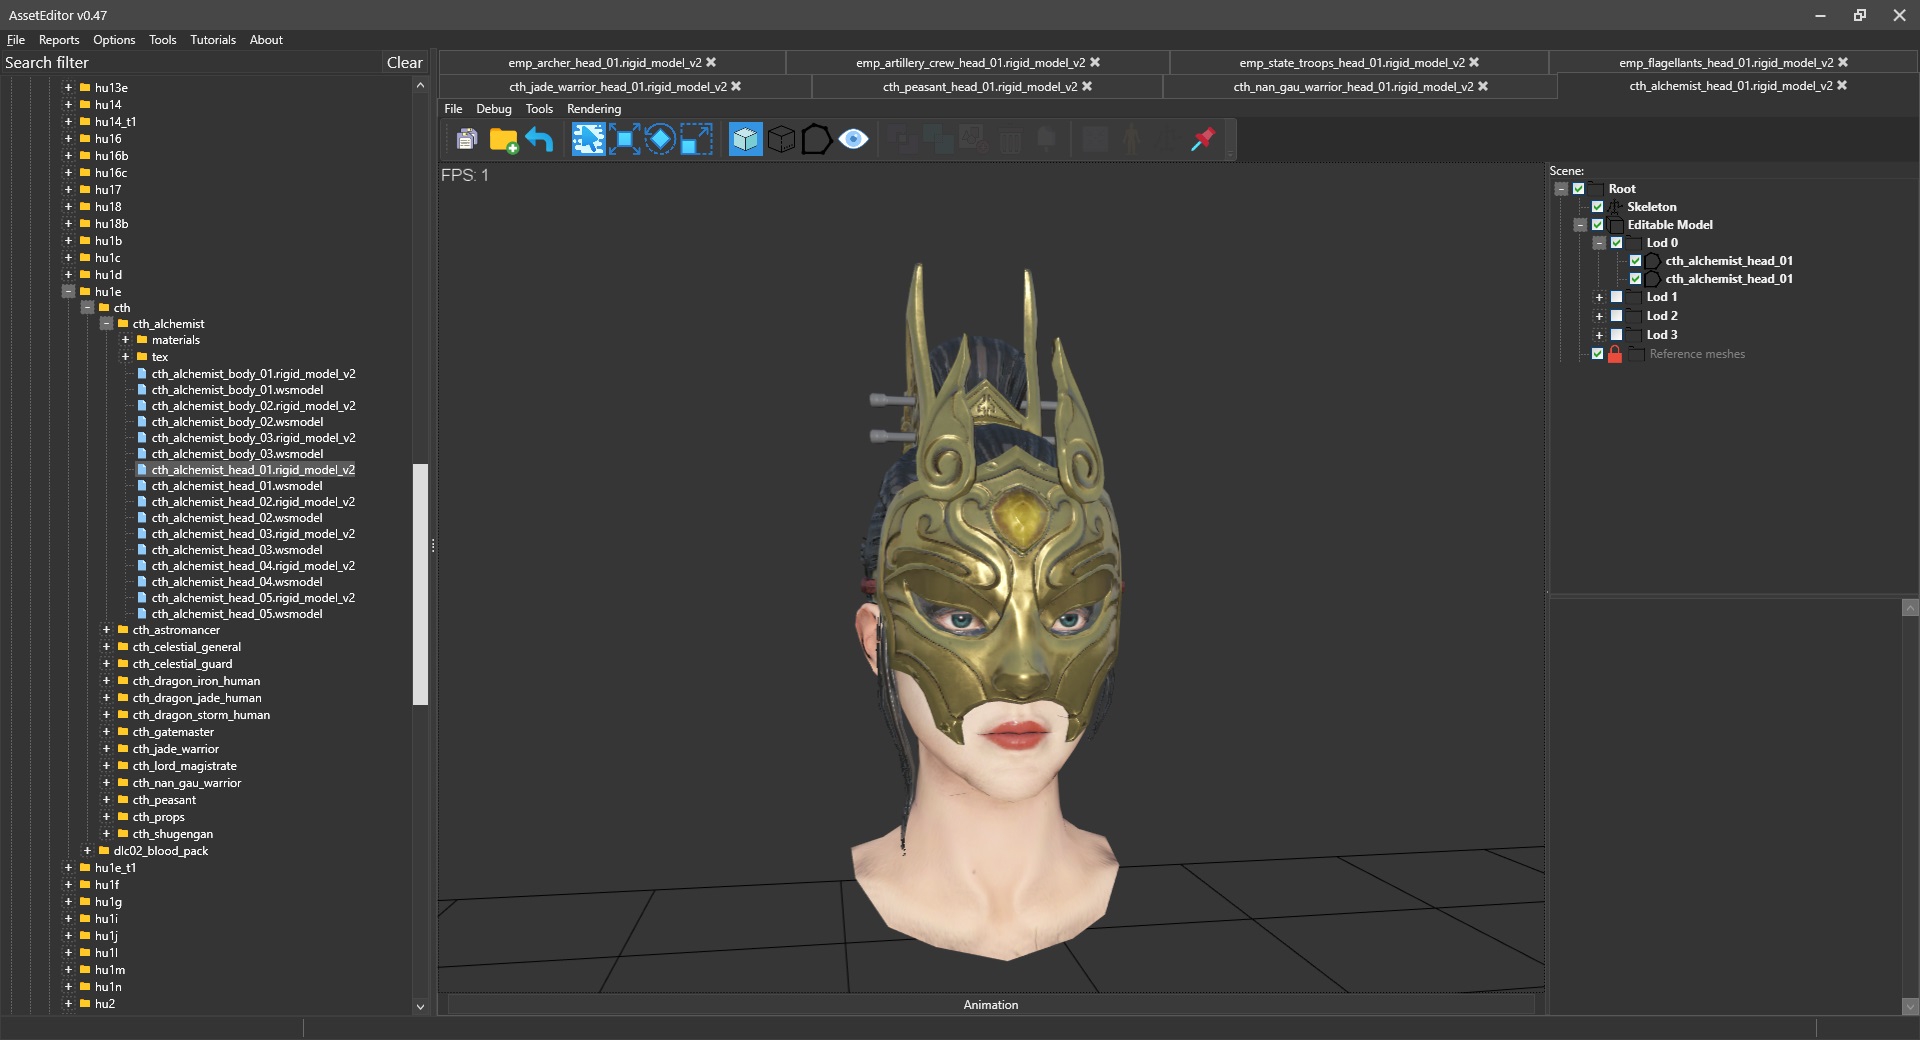1920x1040 pixels.
Task: Toggle the Reference meshes checkbox
Action: point(1597,354)
